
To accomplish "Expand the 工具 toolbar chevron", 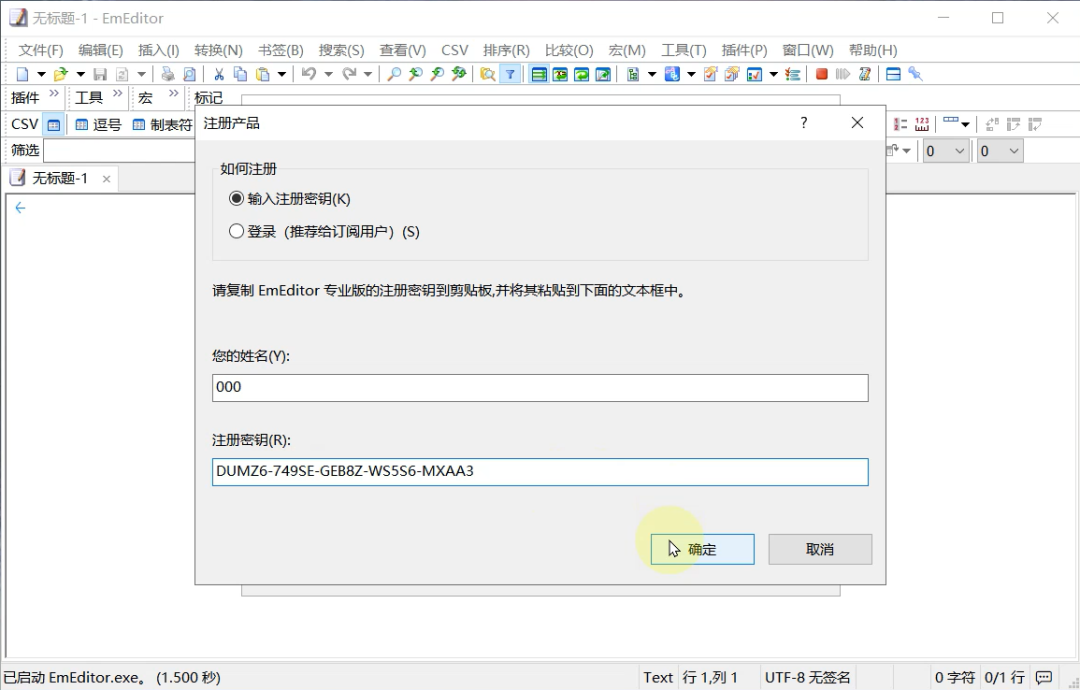I will click(118, 93).
